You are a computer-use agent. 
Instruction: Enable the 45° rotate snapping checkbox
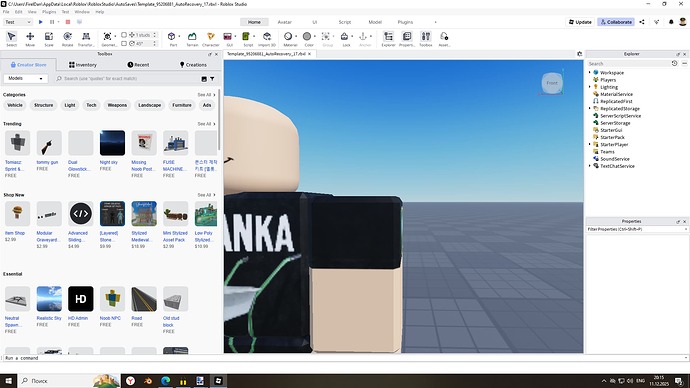(x=124, y=44)
